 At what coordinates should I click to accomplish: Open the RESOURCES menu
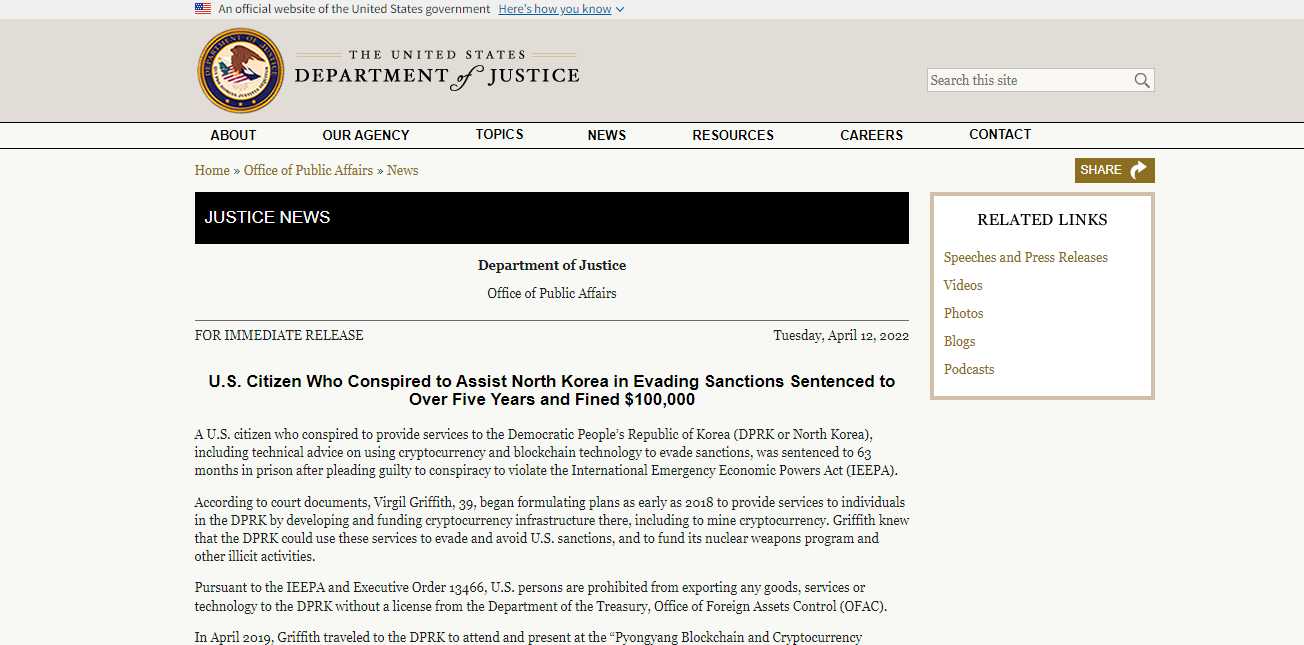[733, 135]
